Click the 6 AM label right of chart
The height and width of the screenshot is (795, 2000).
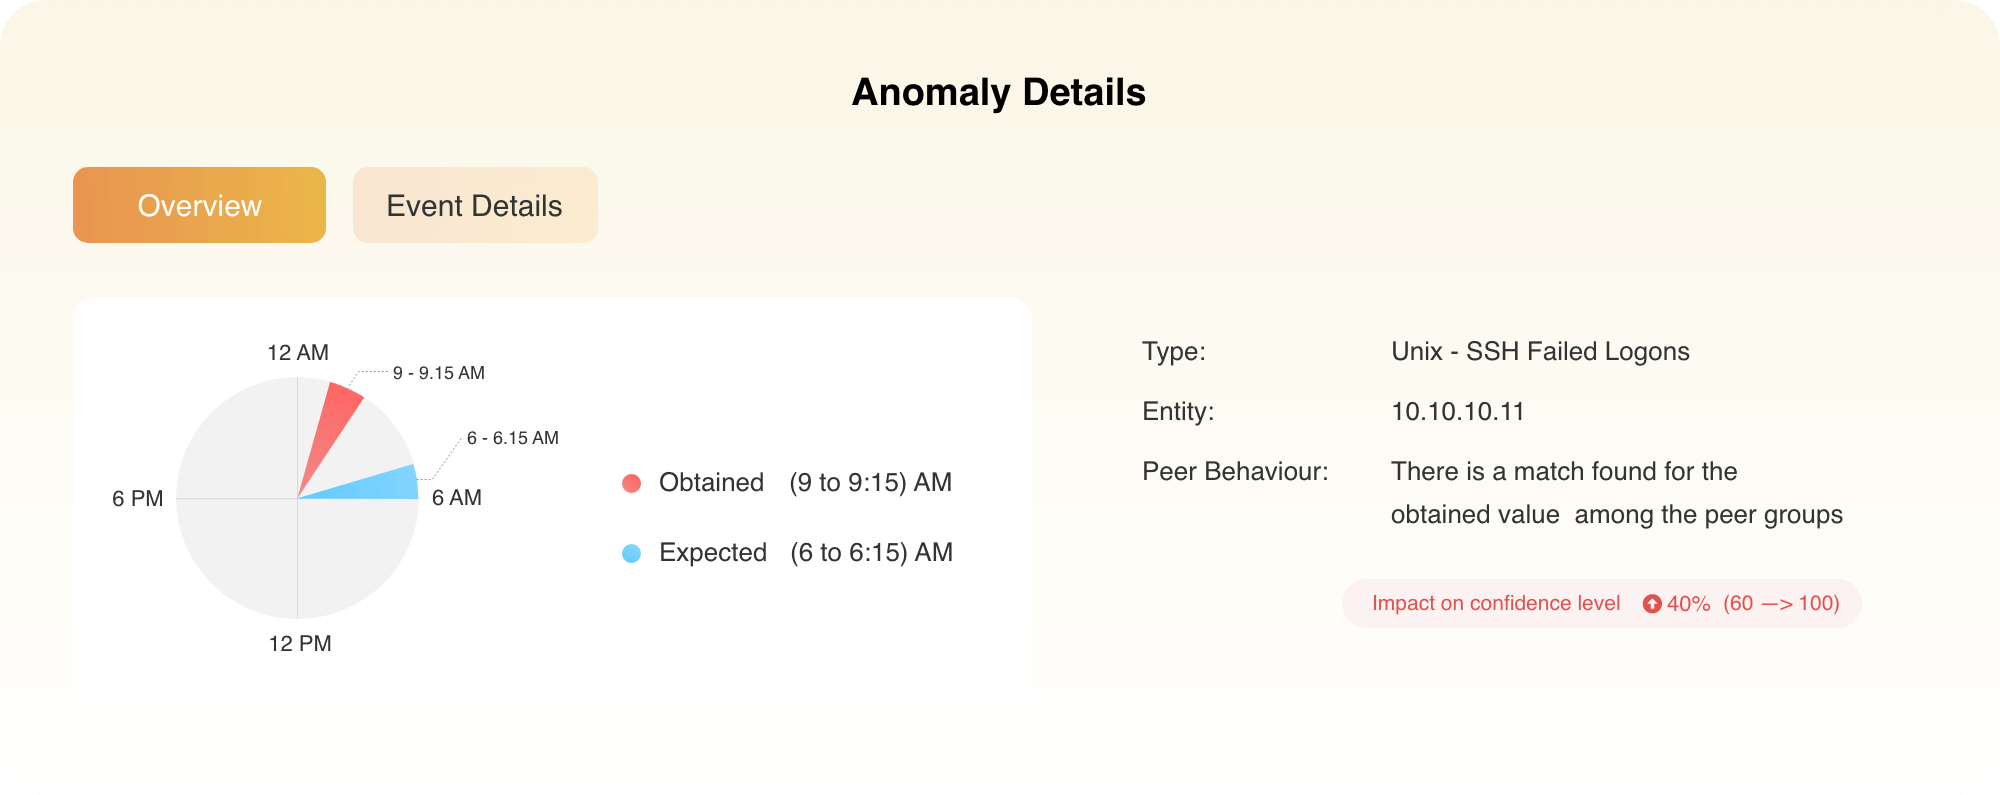(457, 498)
